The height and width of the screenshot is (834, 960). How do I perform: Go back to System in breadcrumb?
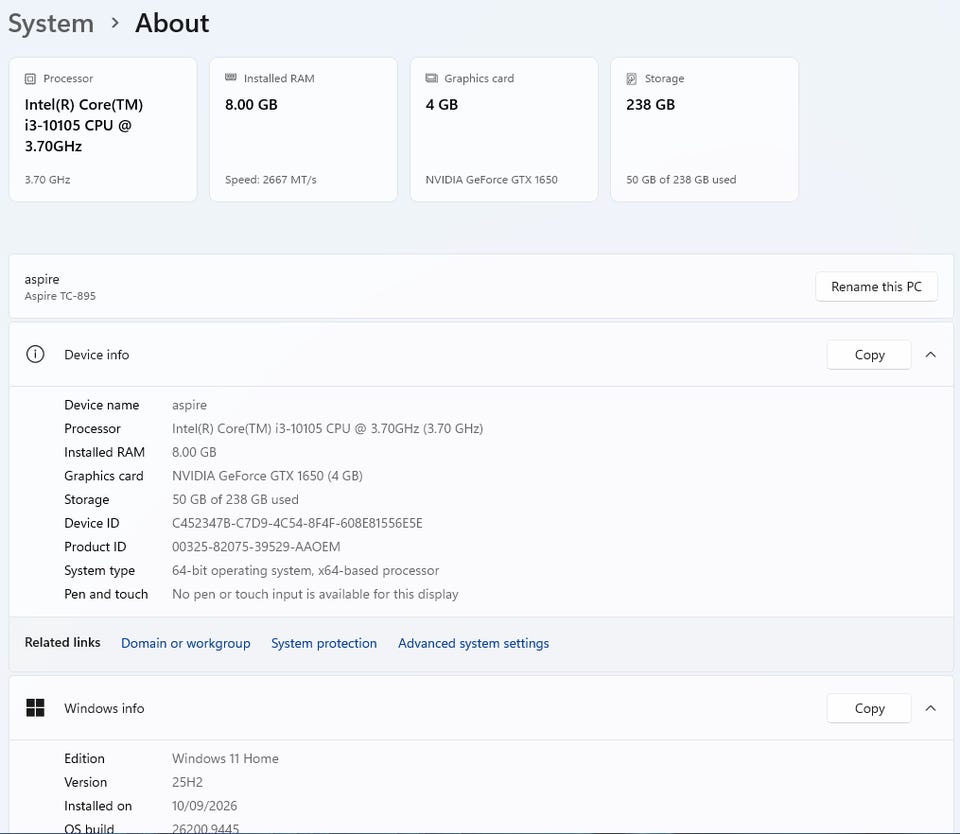(x=51, y=23)
